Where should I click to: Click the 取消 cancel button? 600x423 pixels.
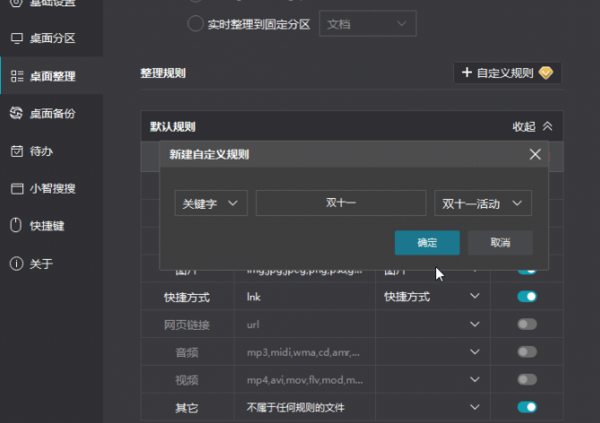[500, 243]
